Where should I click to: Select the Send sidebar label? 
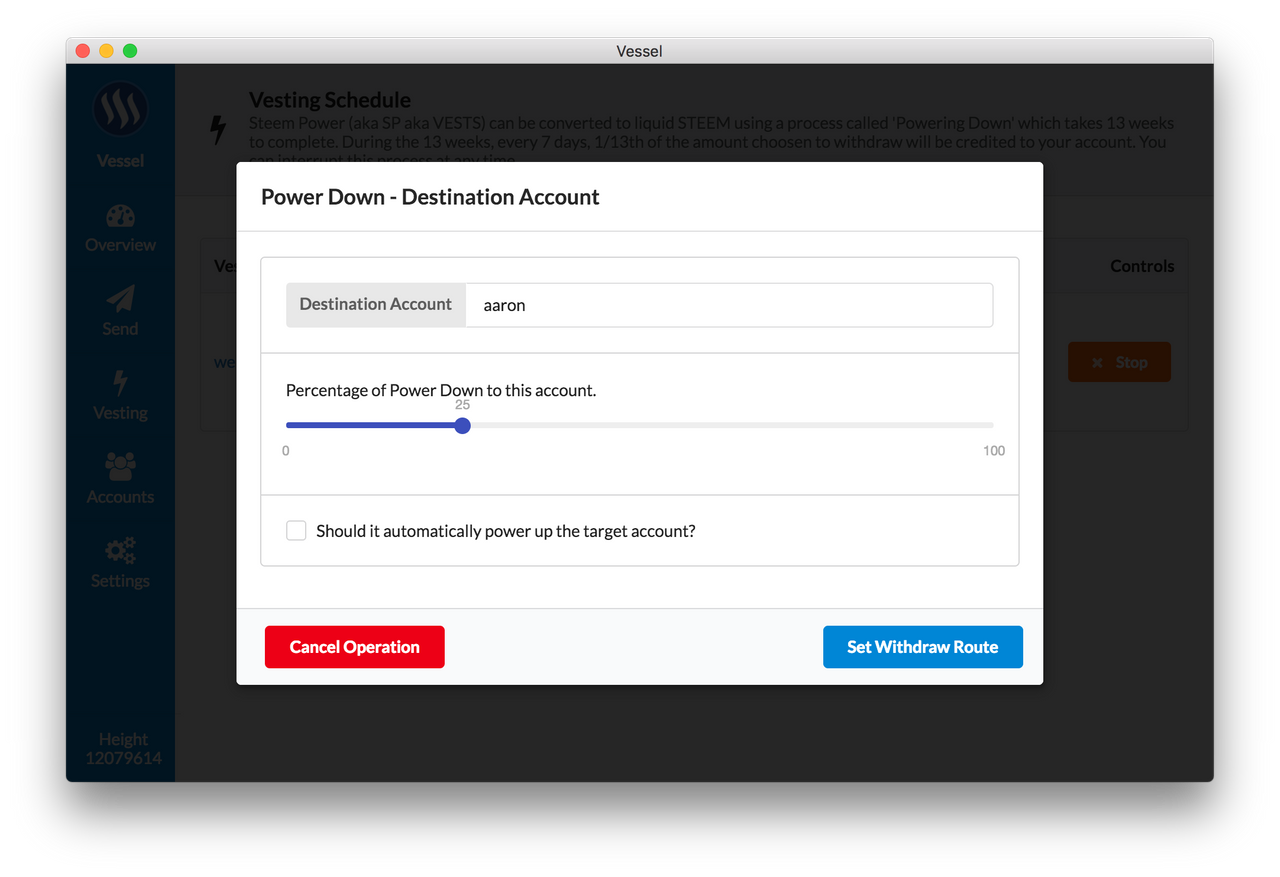pos(120,329)
